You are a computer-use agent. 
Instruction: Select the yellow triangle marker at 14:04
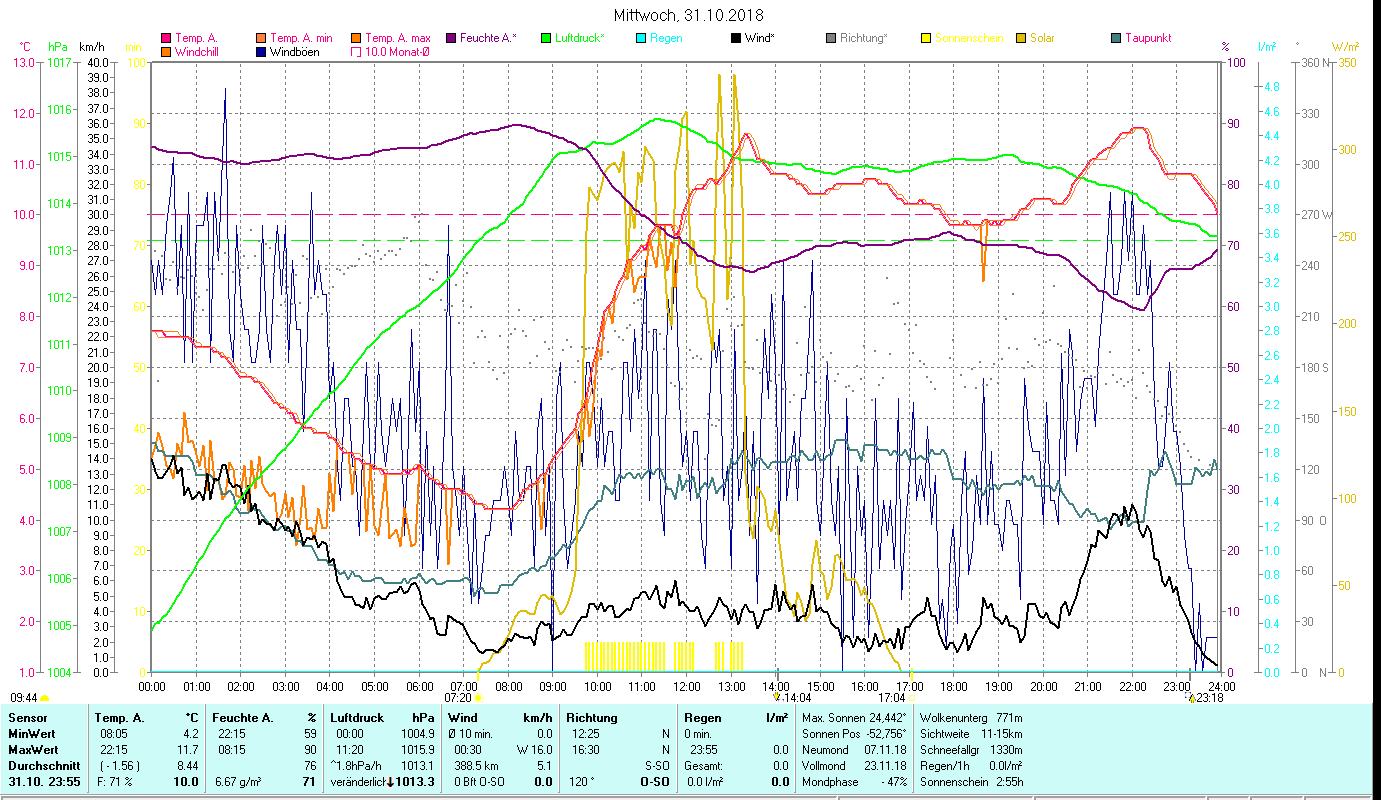click(777, 697)
